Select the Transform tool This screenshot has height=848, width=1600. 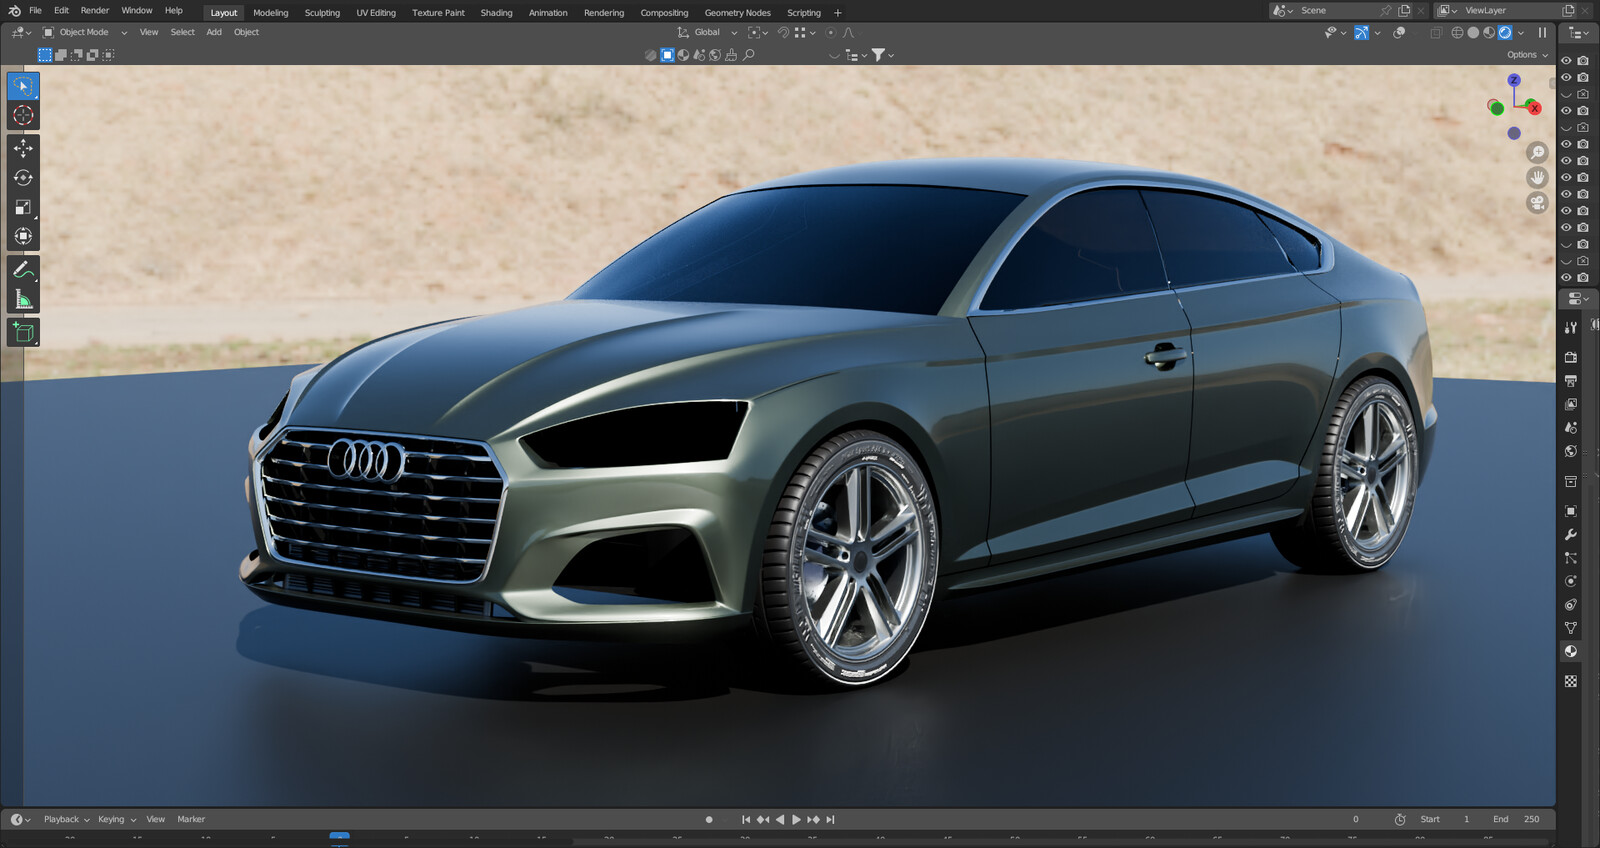click(x=23, y=237)
